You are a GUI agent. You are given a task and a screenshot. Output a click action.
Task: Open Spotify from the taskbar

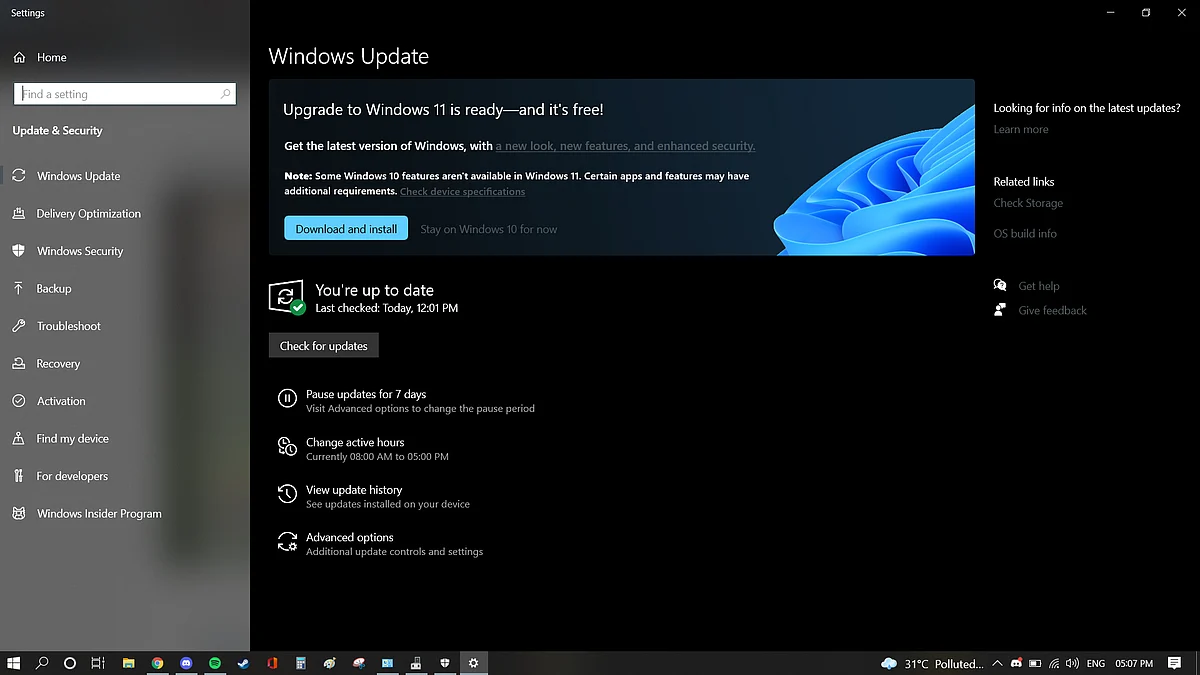215,663
